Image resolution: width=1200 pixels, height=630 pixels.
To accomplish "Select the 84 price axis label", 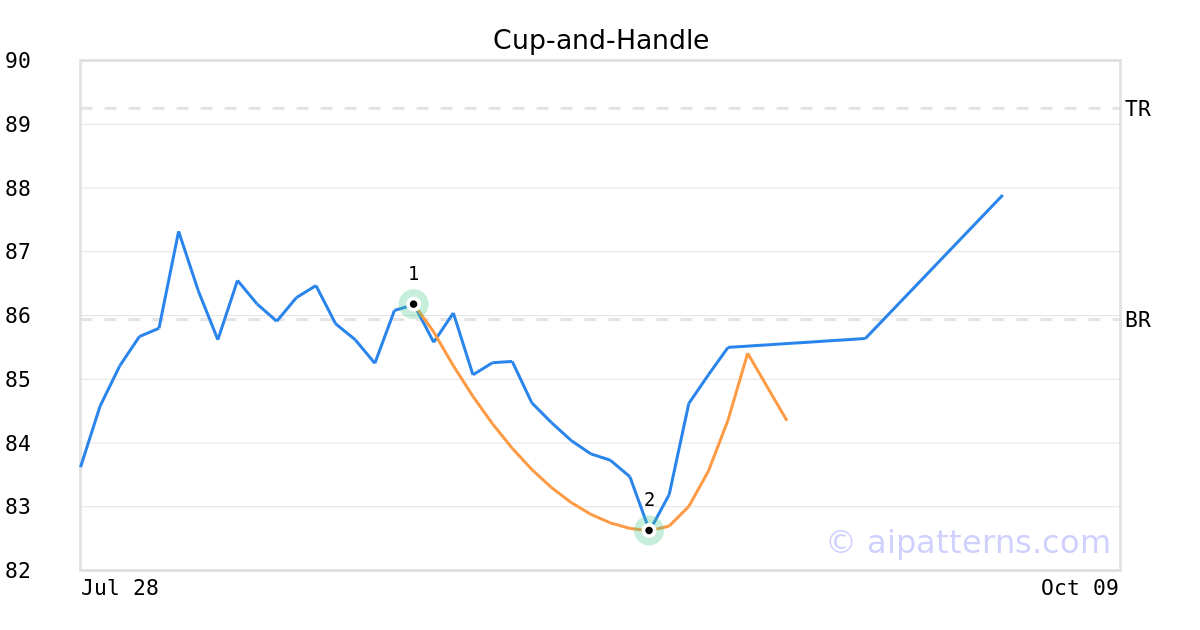I will pyautogui.click(x=18, y=443).
